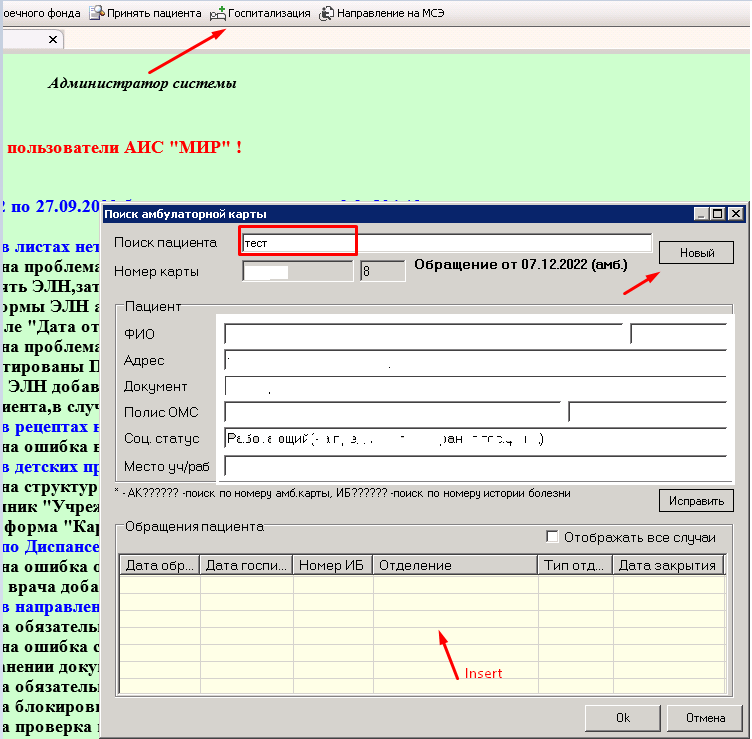
Task: Confirm the dialog with Ok
Action: [623, 718]
